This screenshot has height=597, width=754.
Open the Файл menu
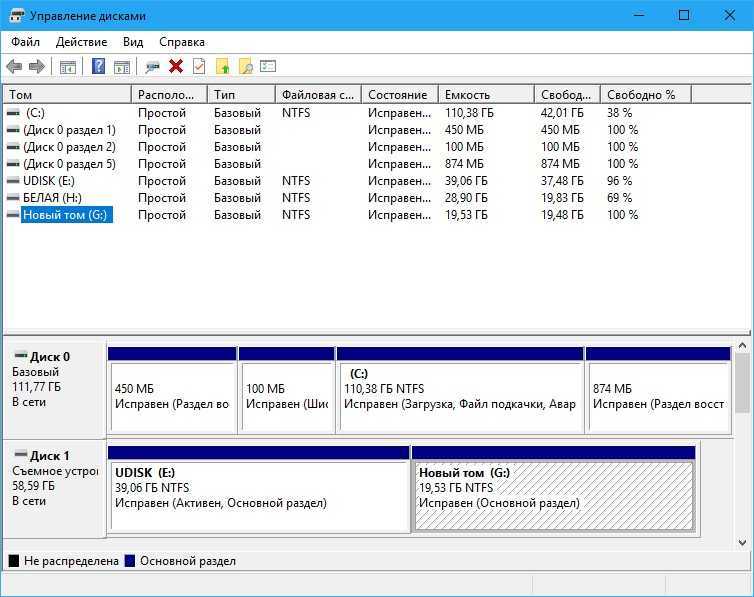[25, 42]
